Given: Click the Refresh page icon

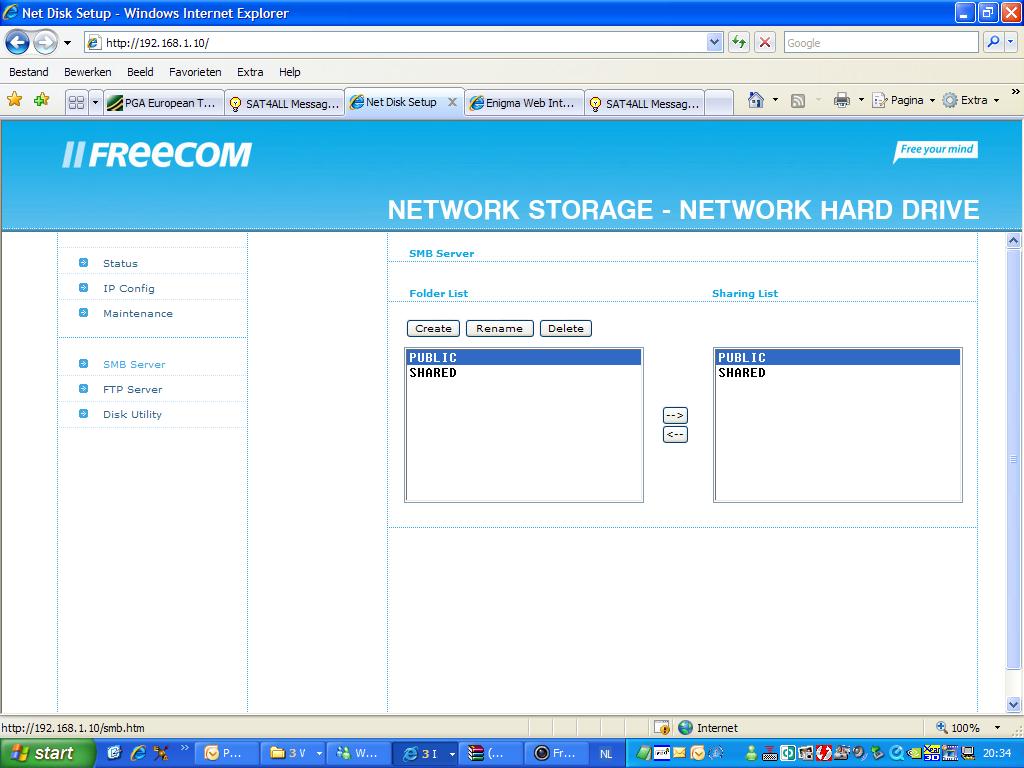Looking at the screenshot, I should [739, 43].
